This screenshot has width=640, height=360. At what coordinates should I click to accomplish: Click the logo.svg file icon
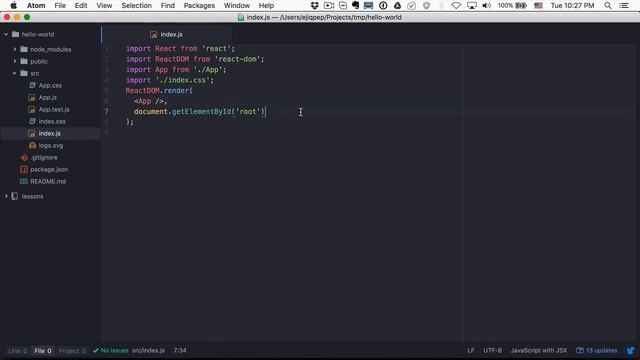[32, 145]
